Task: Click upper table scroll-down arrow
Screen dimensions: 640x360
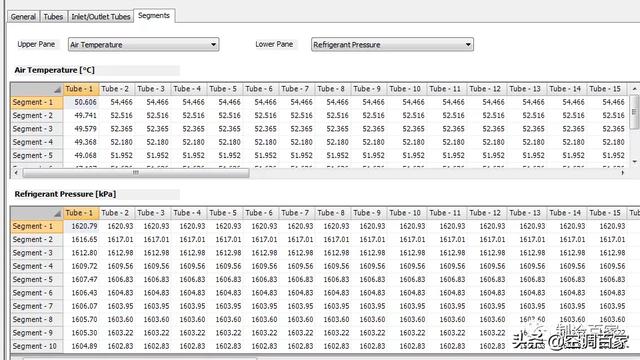Action: click(x=634, y=162)
